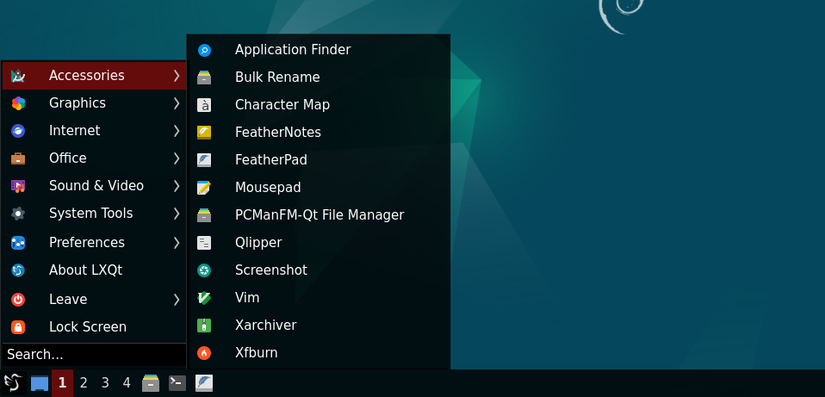Viewport: 825px width, 397px height.
Task: Click the Lock Screen padlock icon
Action: tap(18, 327)
